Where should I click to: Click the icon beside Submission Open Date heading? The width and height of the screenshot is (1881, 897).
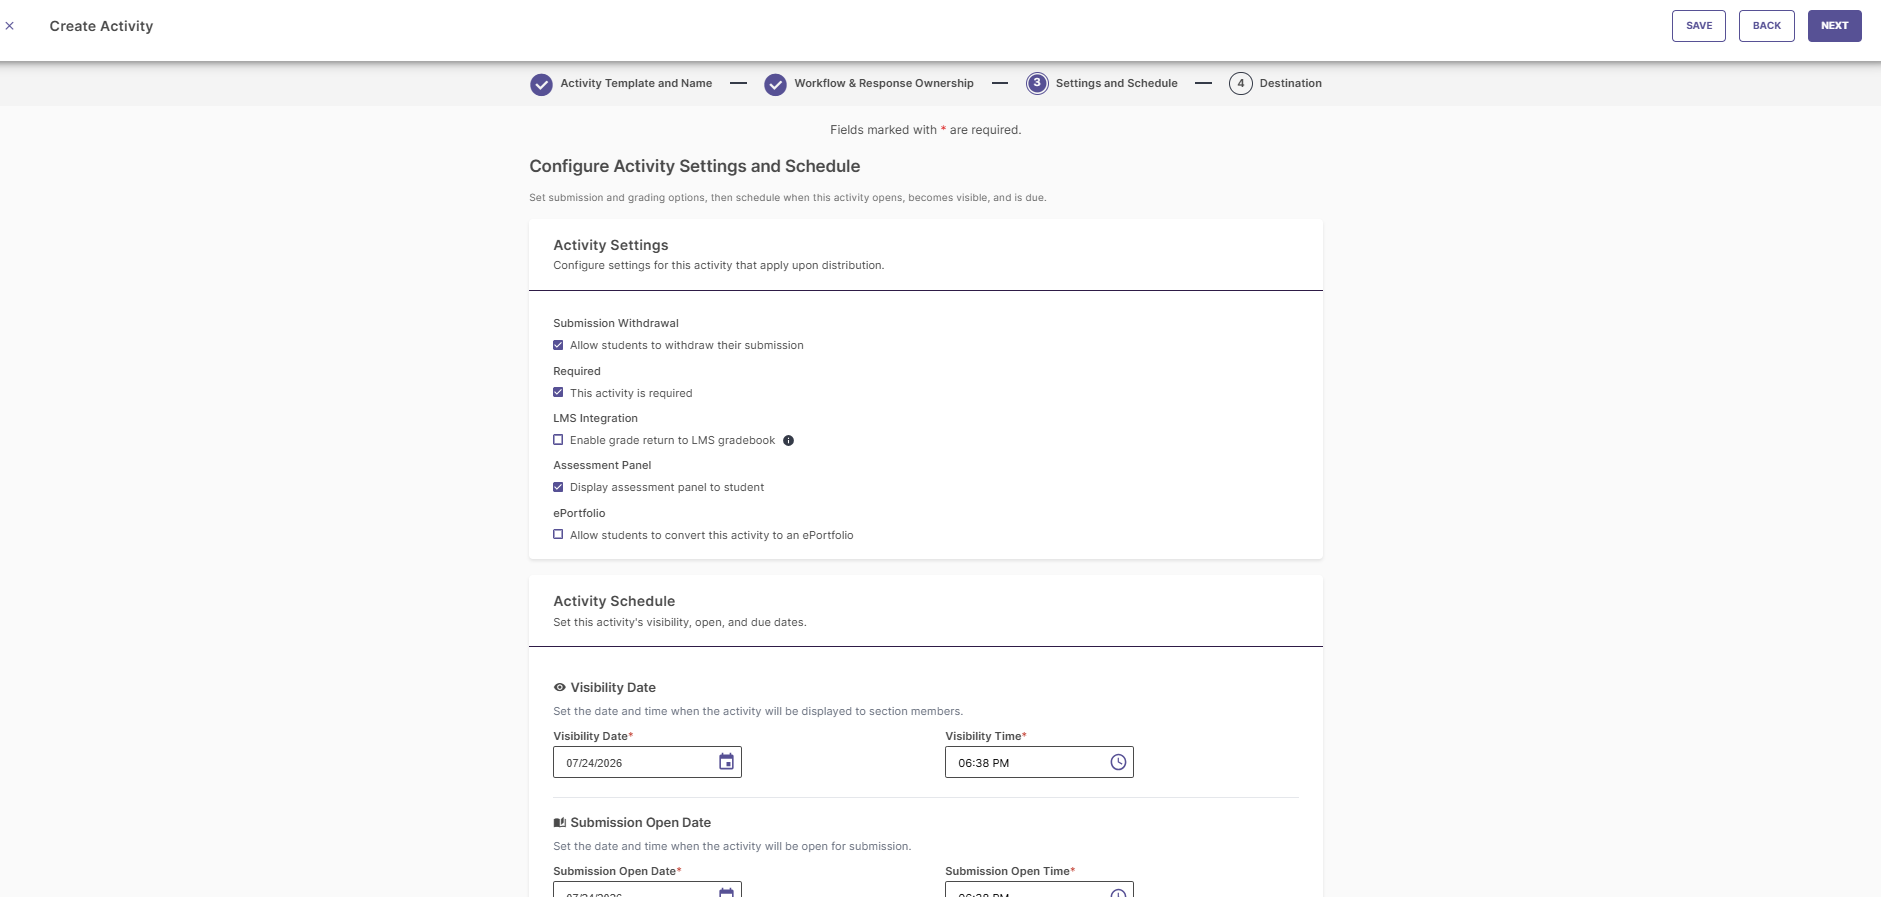(560, 822)
